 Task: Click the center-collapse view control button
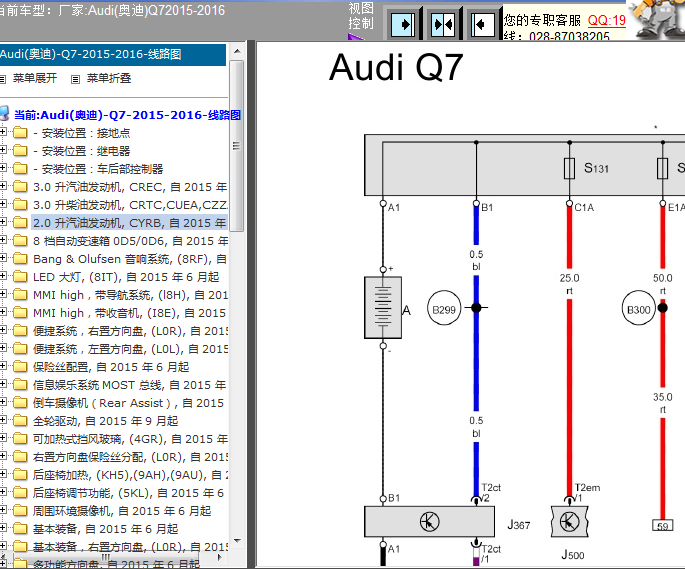click(x=443, y=24)
